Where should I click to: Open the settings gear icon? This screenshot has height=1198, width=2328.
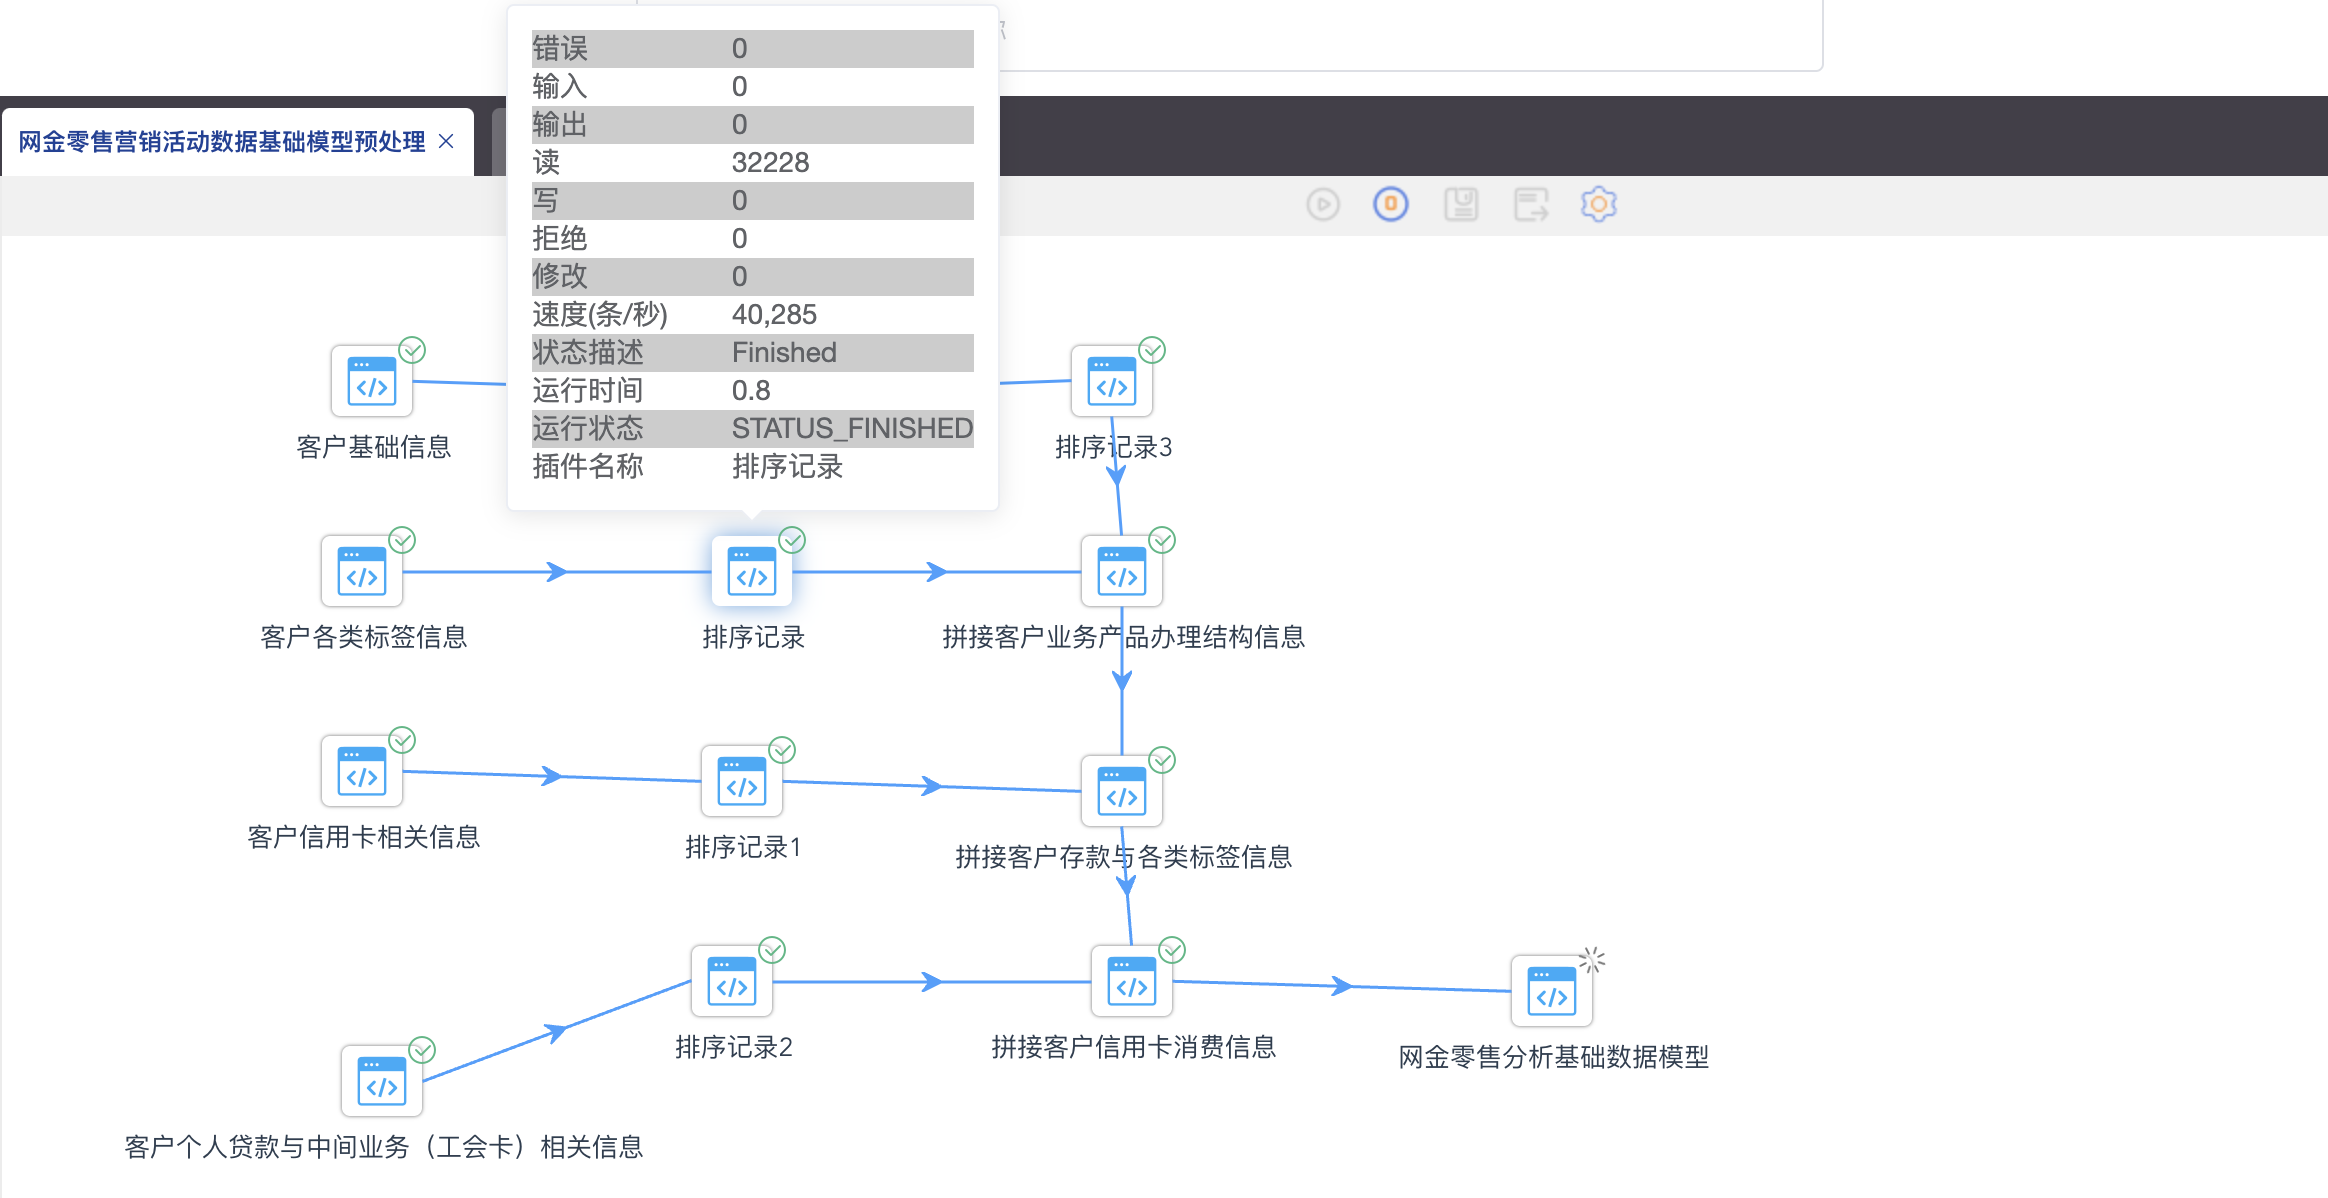pos(1598,204)
